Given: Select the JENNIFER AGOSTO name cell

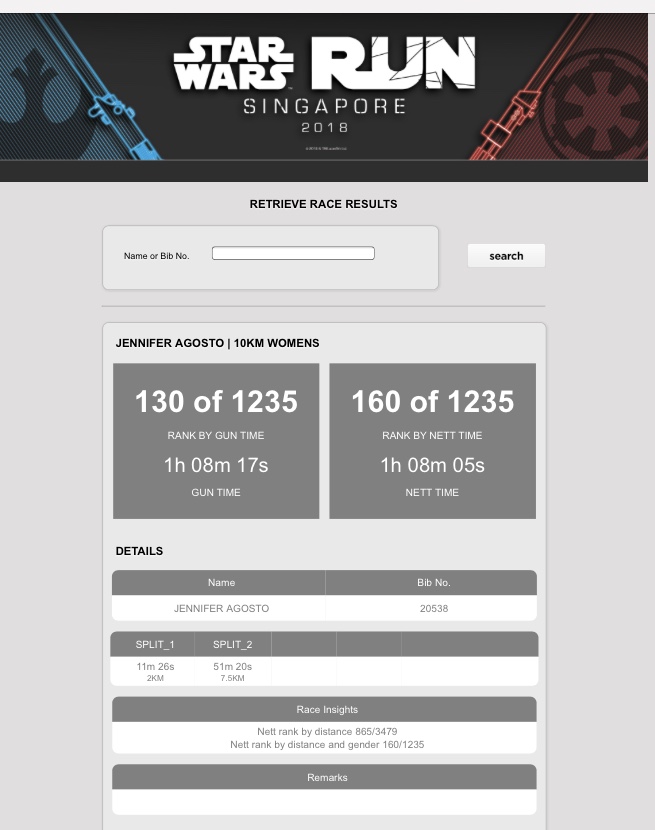Looking at the screenshot, I should tap(221, 609).
